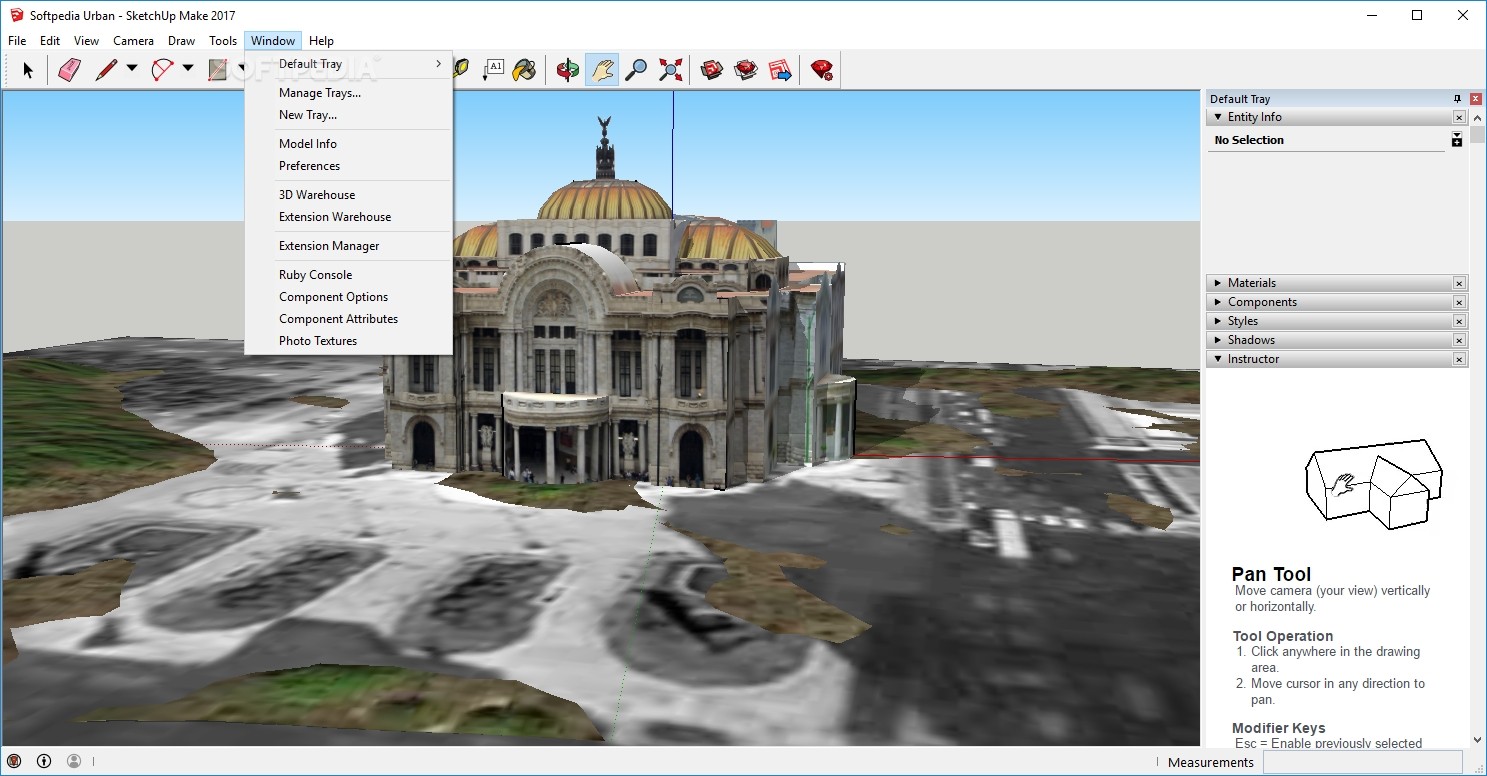Viewport: 1487px width, 776px height.
Task: Select the Paint Bucket tool
Action: tap(524, 70)
